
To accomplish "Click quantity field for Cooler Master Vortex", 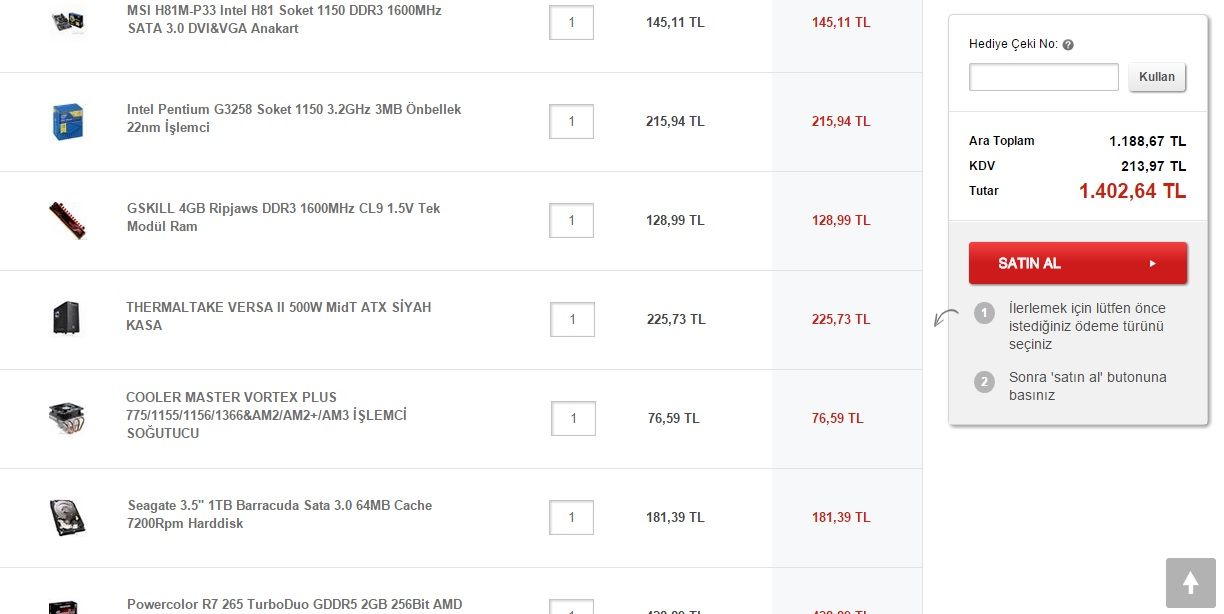I will click(573, 418).
